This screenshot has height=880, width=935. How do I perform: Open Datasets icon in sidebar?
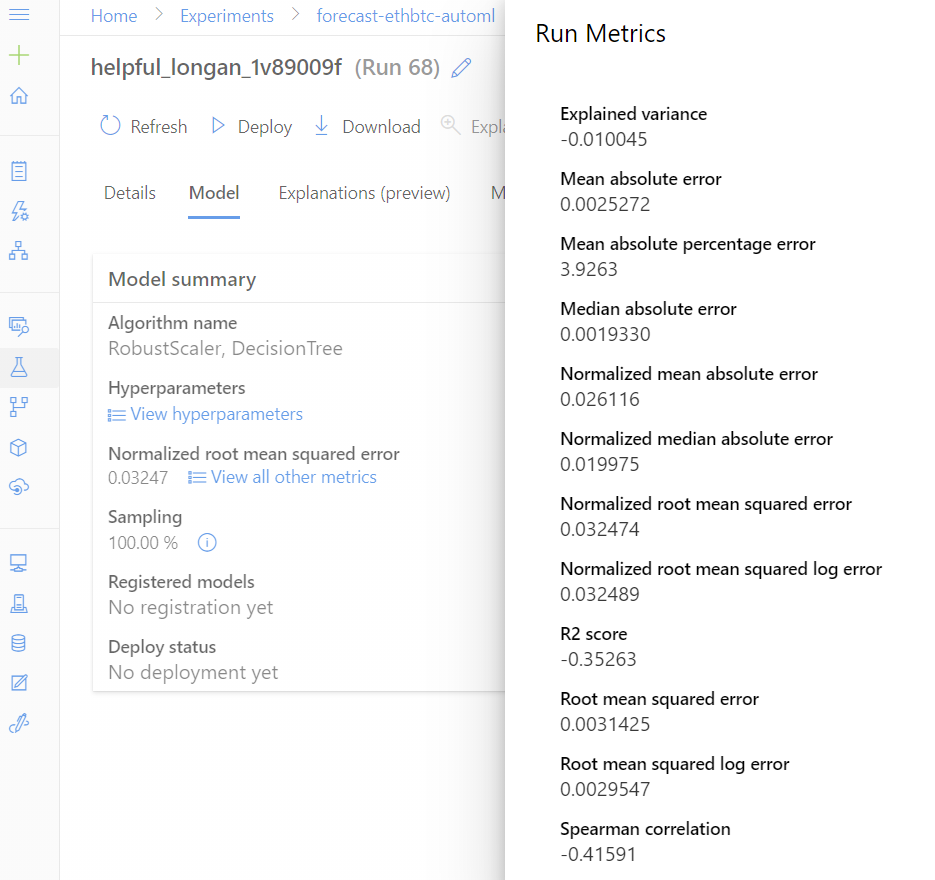[x=19, y=326]
